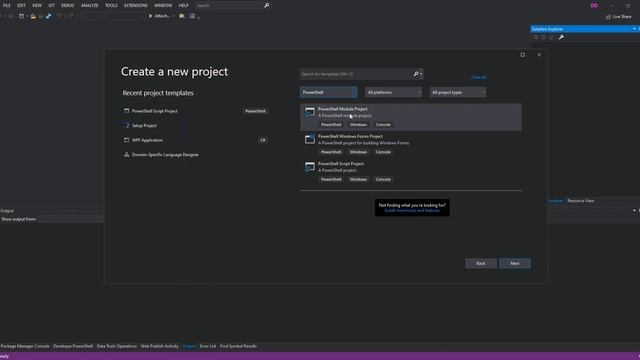Image resolution: width=640 pixels, height=360 pixels.
Task: Open the DEBUG menu
Action: click(x=67, y=5)
